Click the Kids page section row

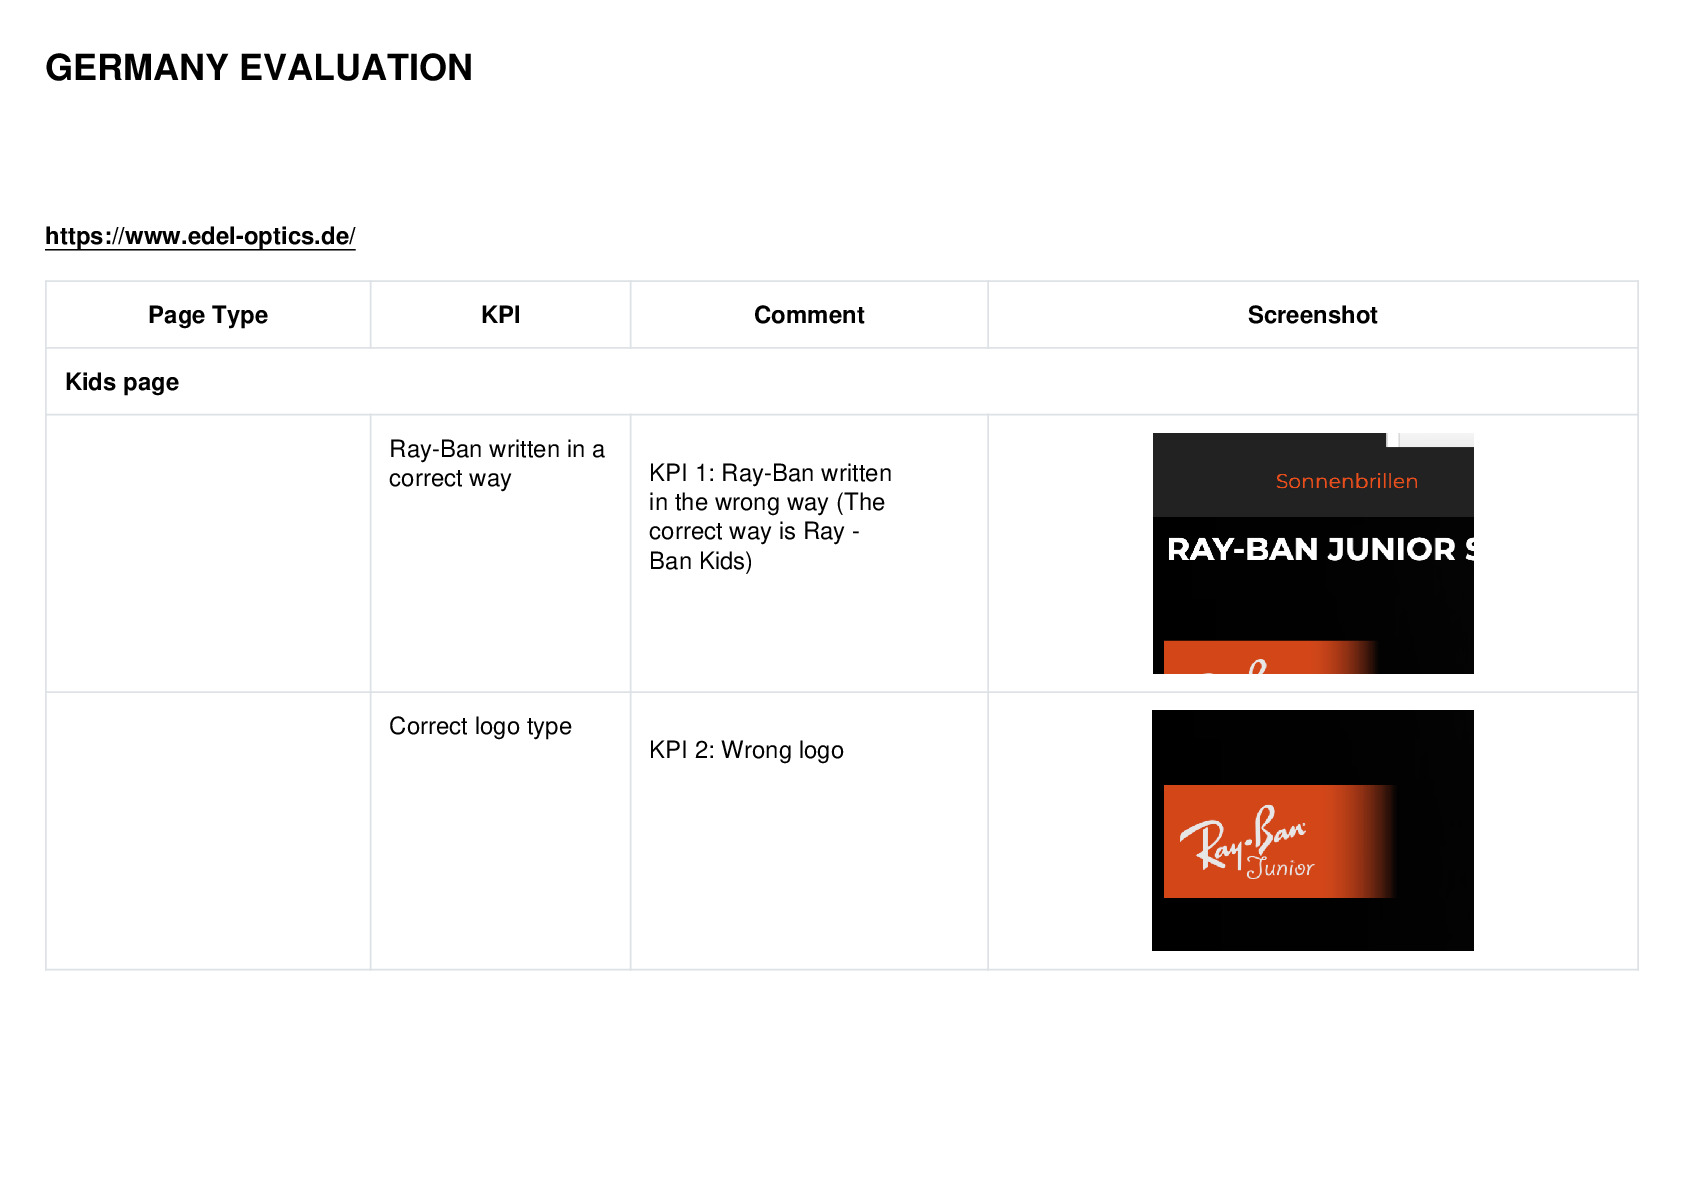pyautogui.click(x=842, y=382)
